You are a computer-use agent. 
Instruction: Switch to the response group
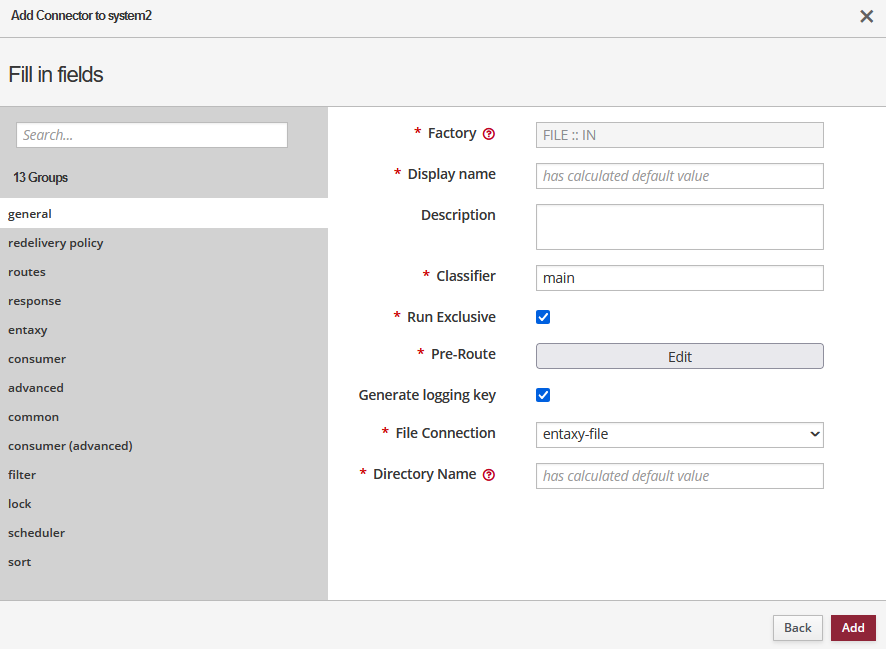35,301
